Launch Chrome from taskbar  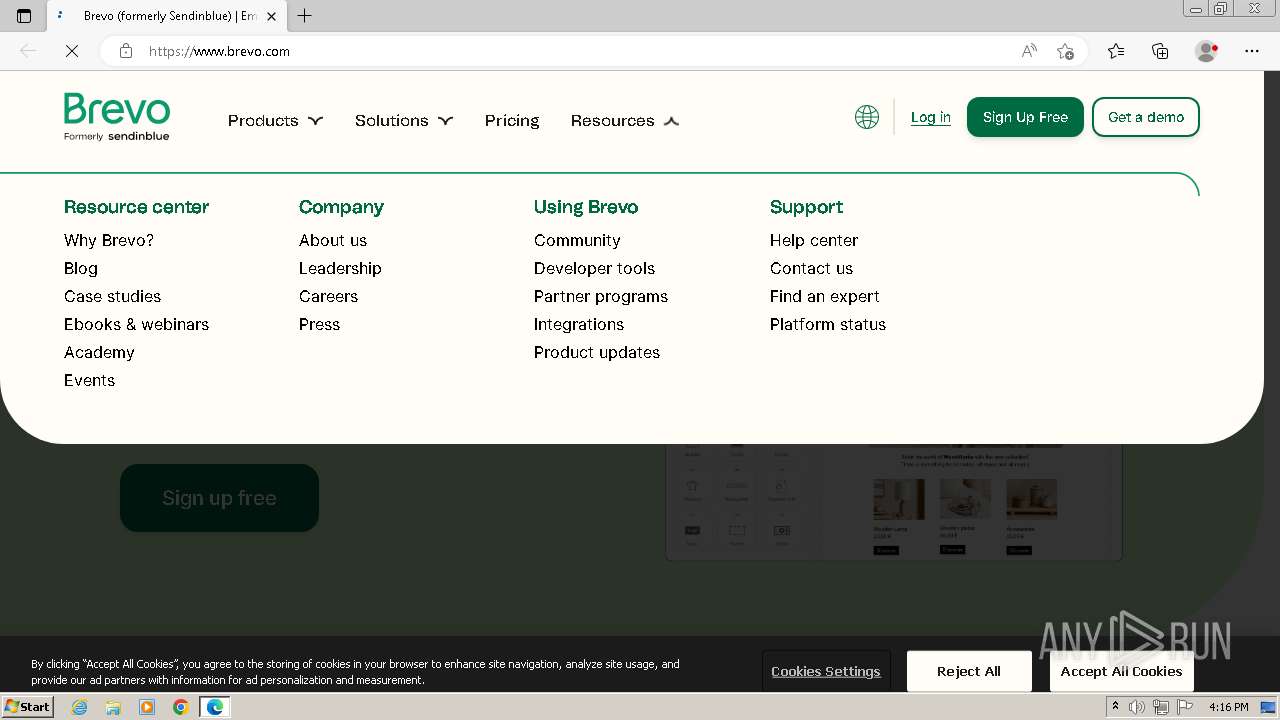click(x=181, y=707)
